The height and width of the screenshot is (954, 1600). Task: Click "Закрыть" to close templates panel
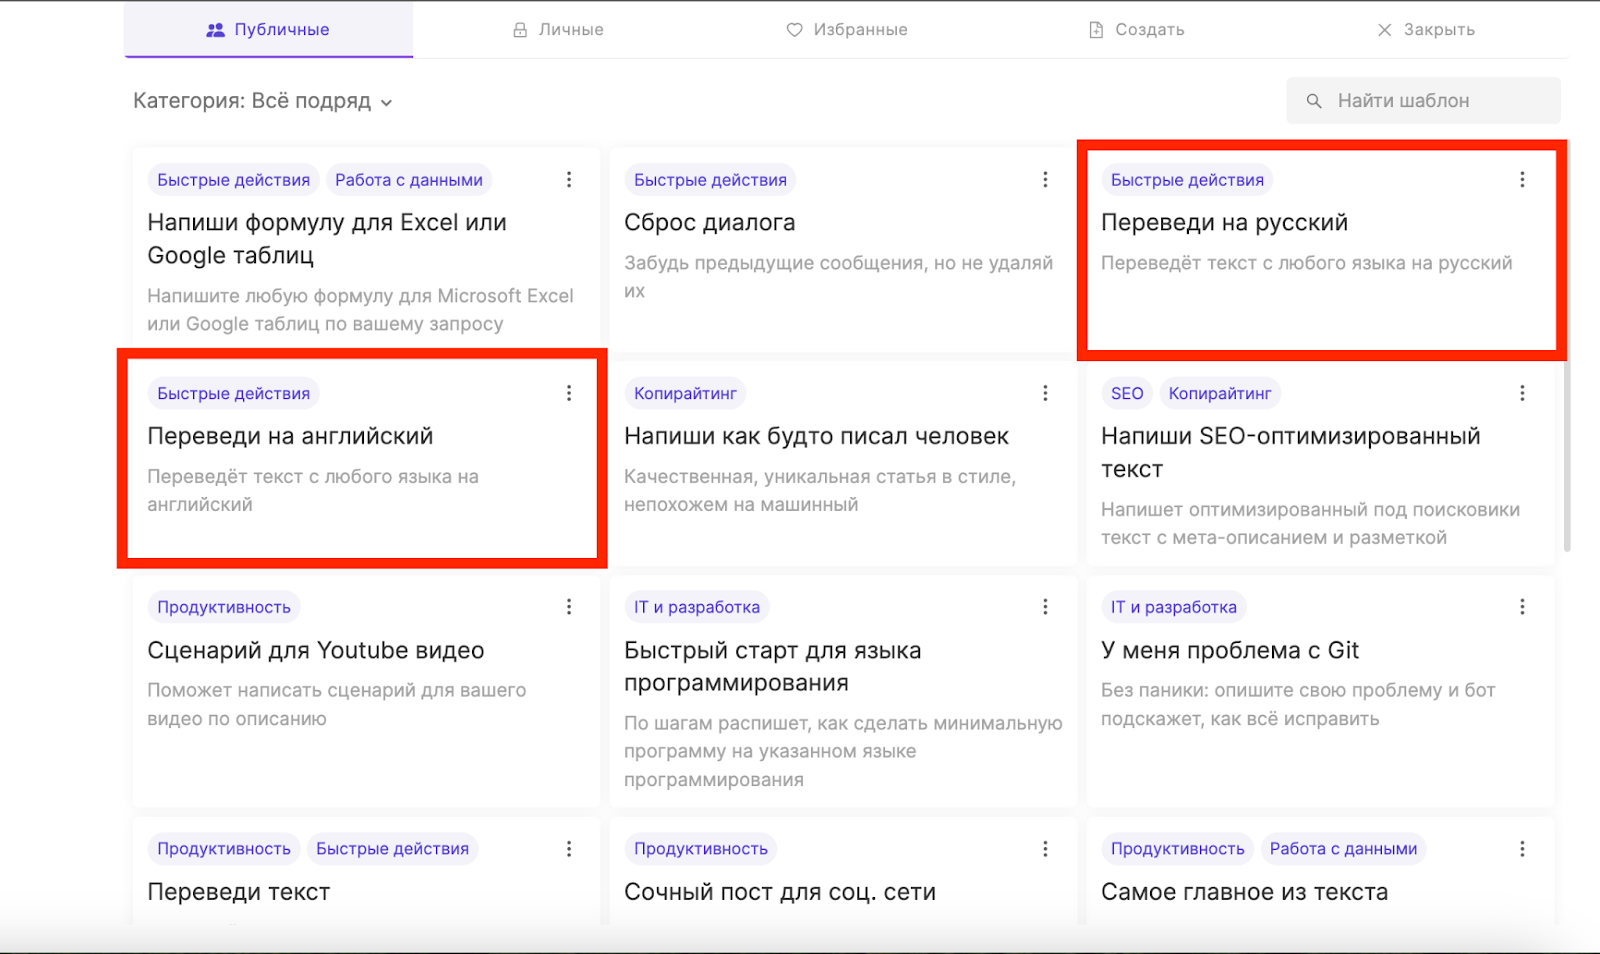1425,30
